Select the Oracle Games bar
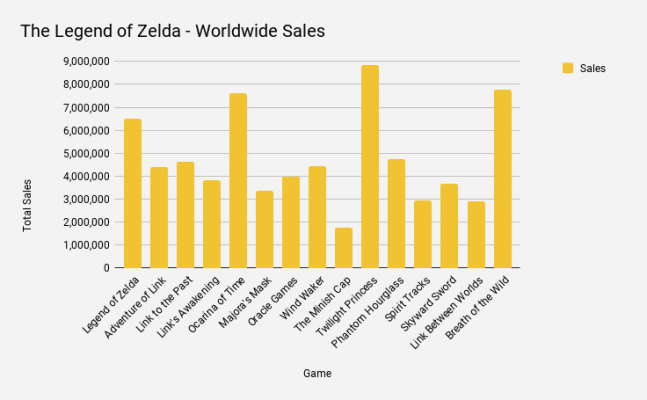Viewport: 647px width, 400px height. (x=291, y=222)
